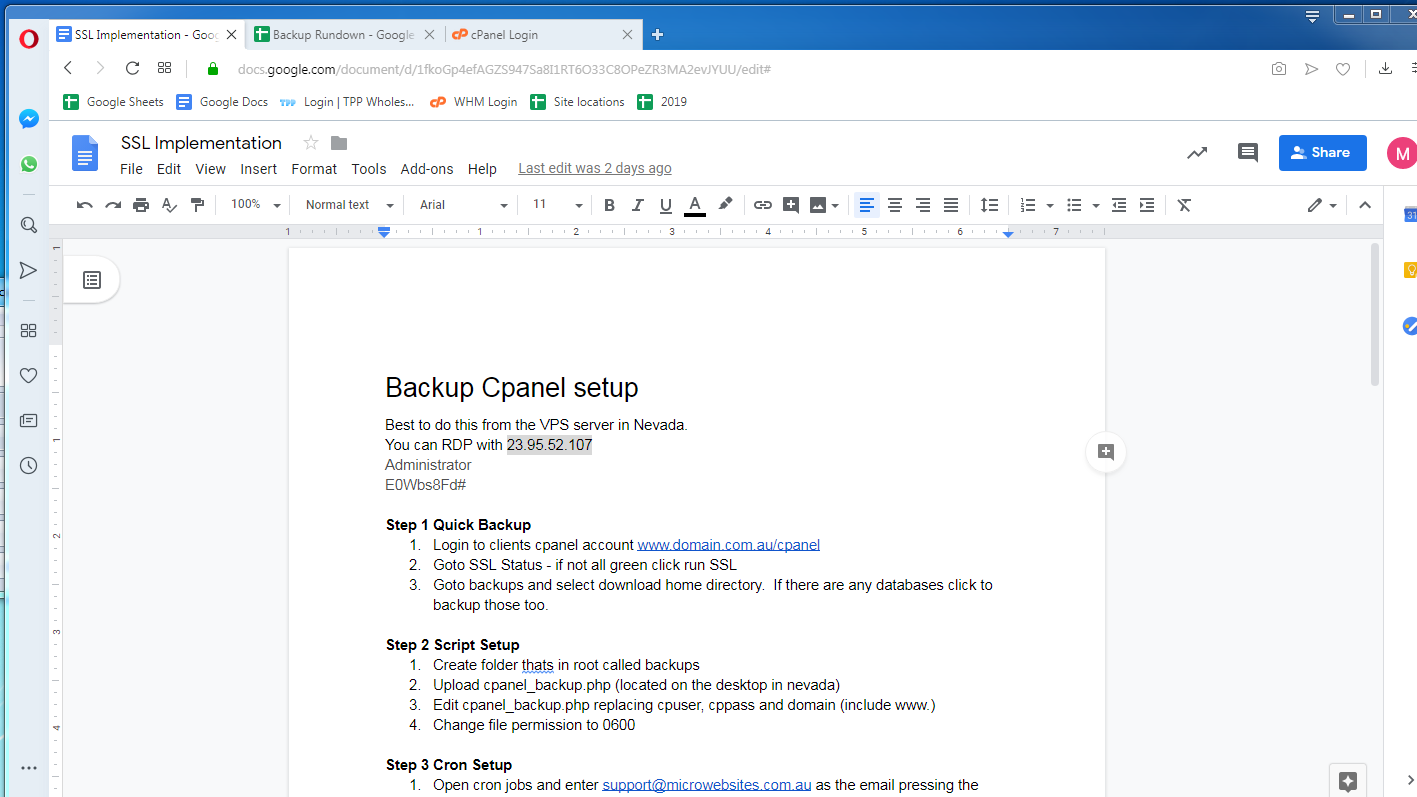Viewport: 1417px width, 797px height.
Task: Click the blue Share button
Action: [1322, 153]
